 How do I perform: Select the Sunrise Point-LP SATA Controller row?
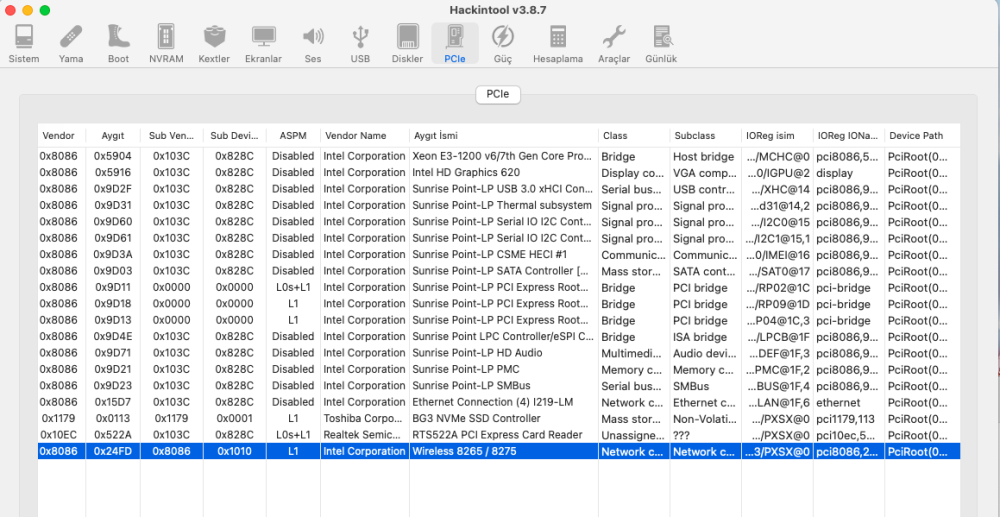(499, 271)
